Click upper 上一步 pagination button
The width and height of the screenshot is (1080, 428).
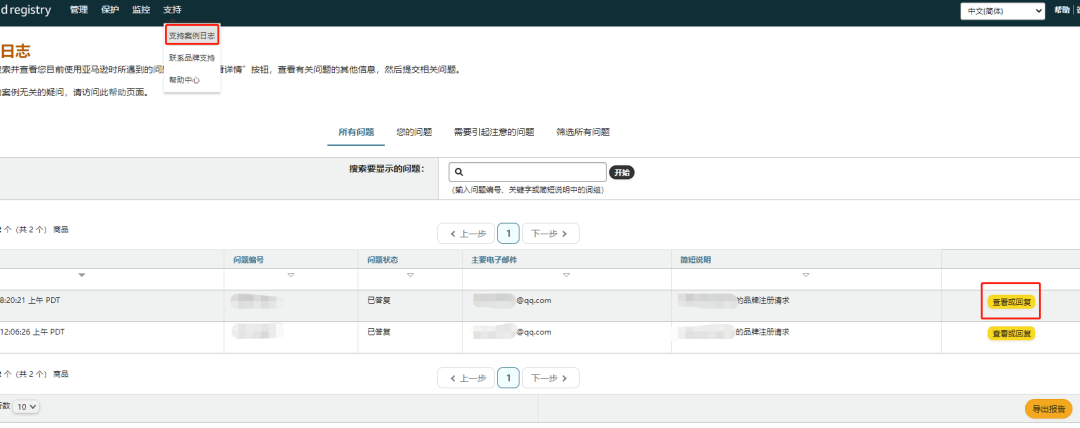[468, 234]
